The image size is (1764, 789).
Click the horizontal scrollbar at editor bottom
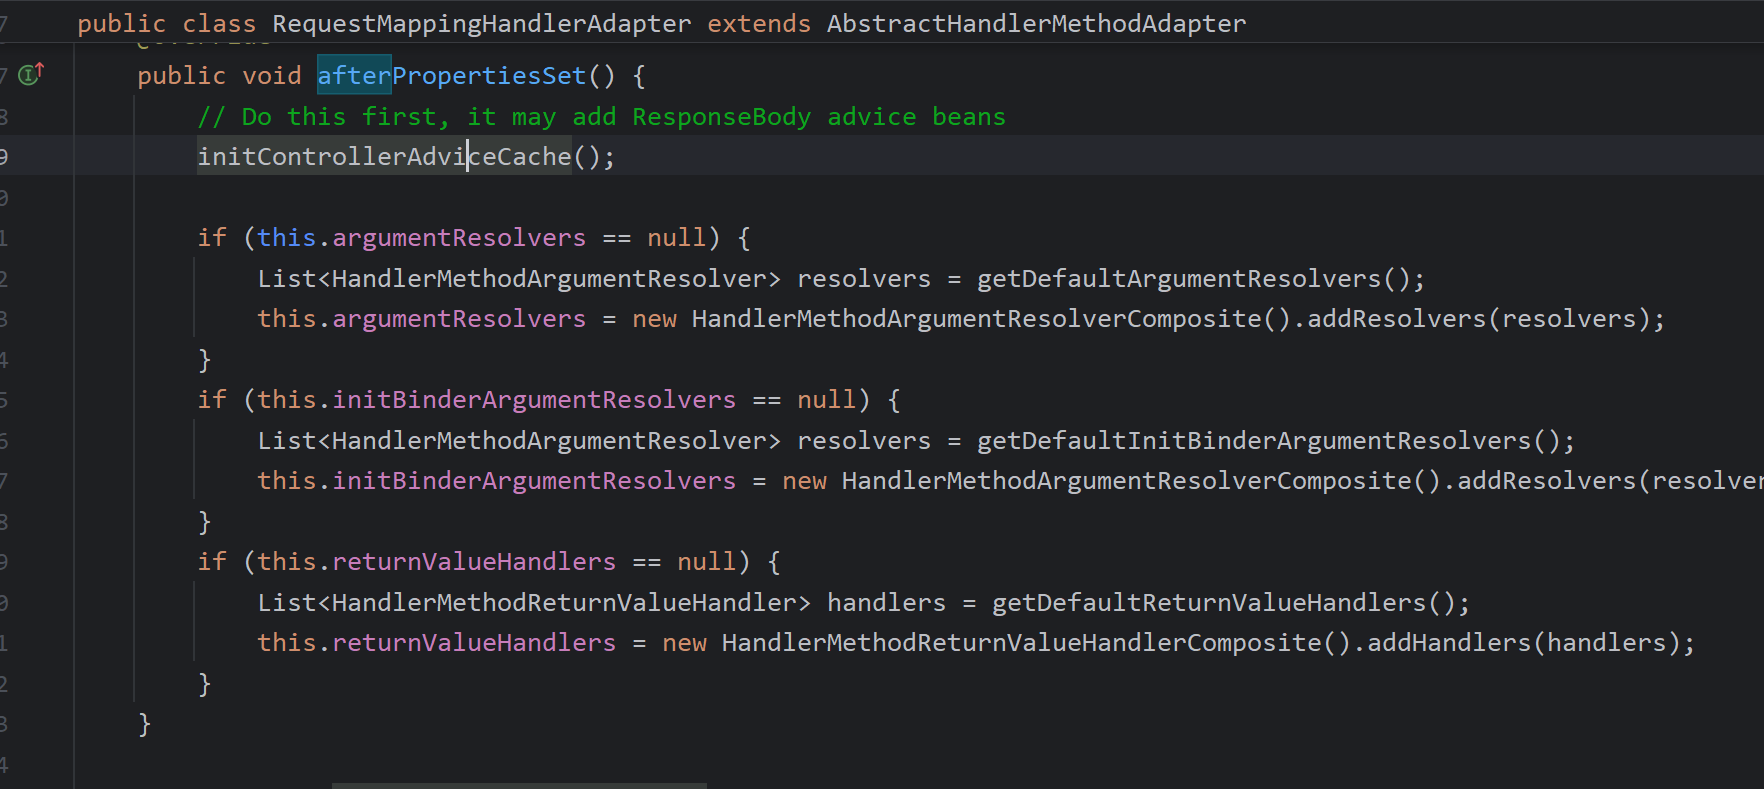(x=519, y=785)
